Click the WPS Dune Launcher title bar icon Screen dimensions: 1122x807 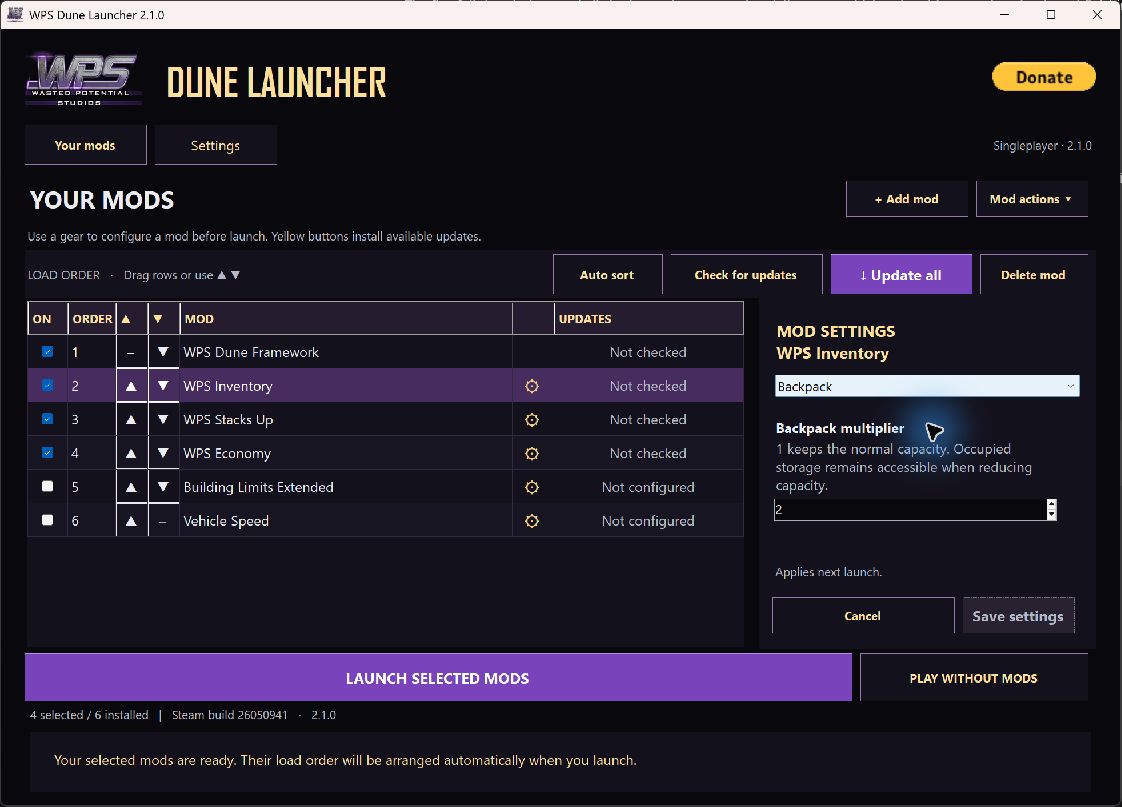pyautogui.click(x=14, y=14)
